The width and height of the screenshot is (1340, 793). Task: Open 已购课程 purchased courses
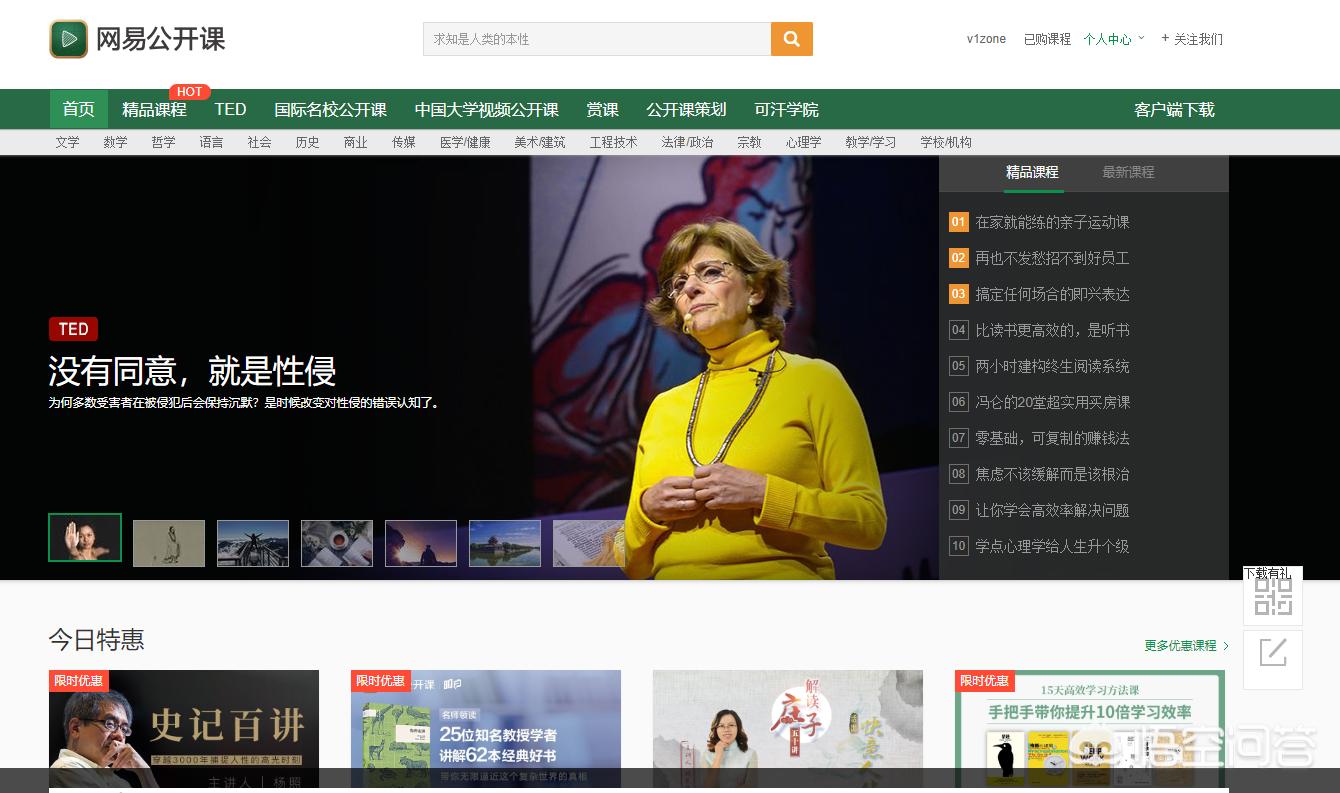1047,39
